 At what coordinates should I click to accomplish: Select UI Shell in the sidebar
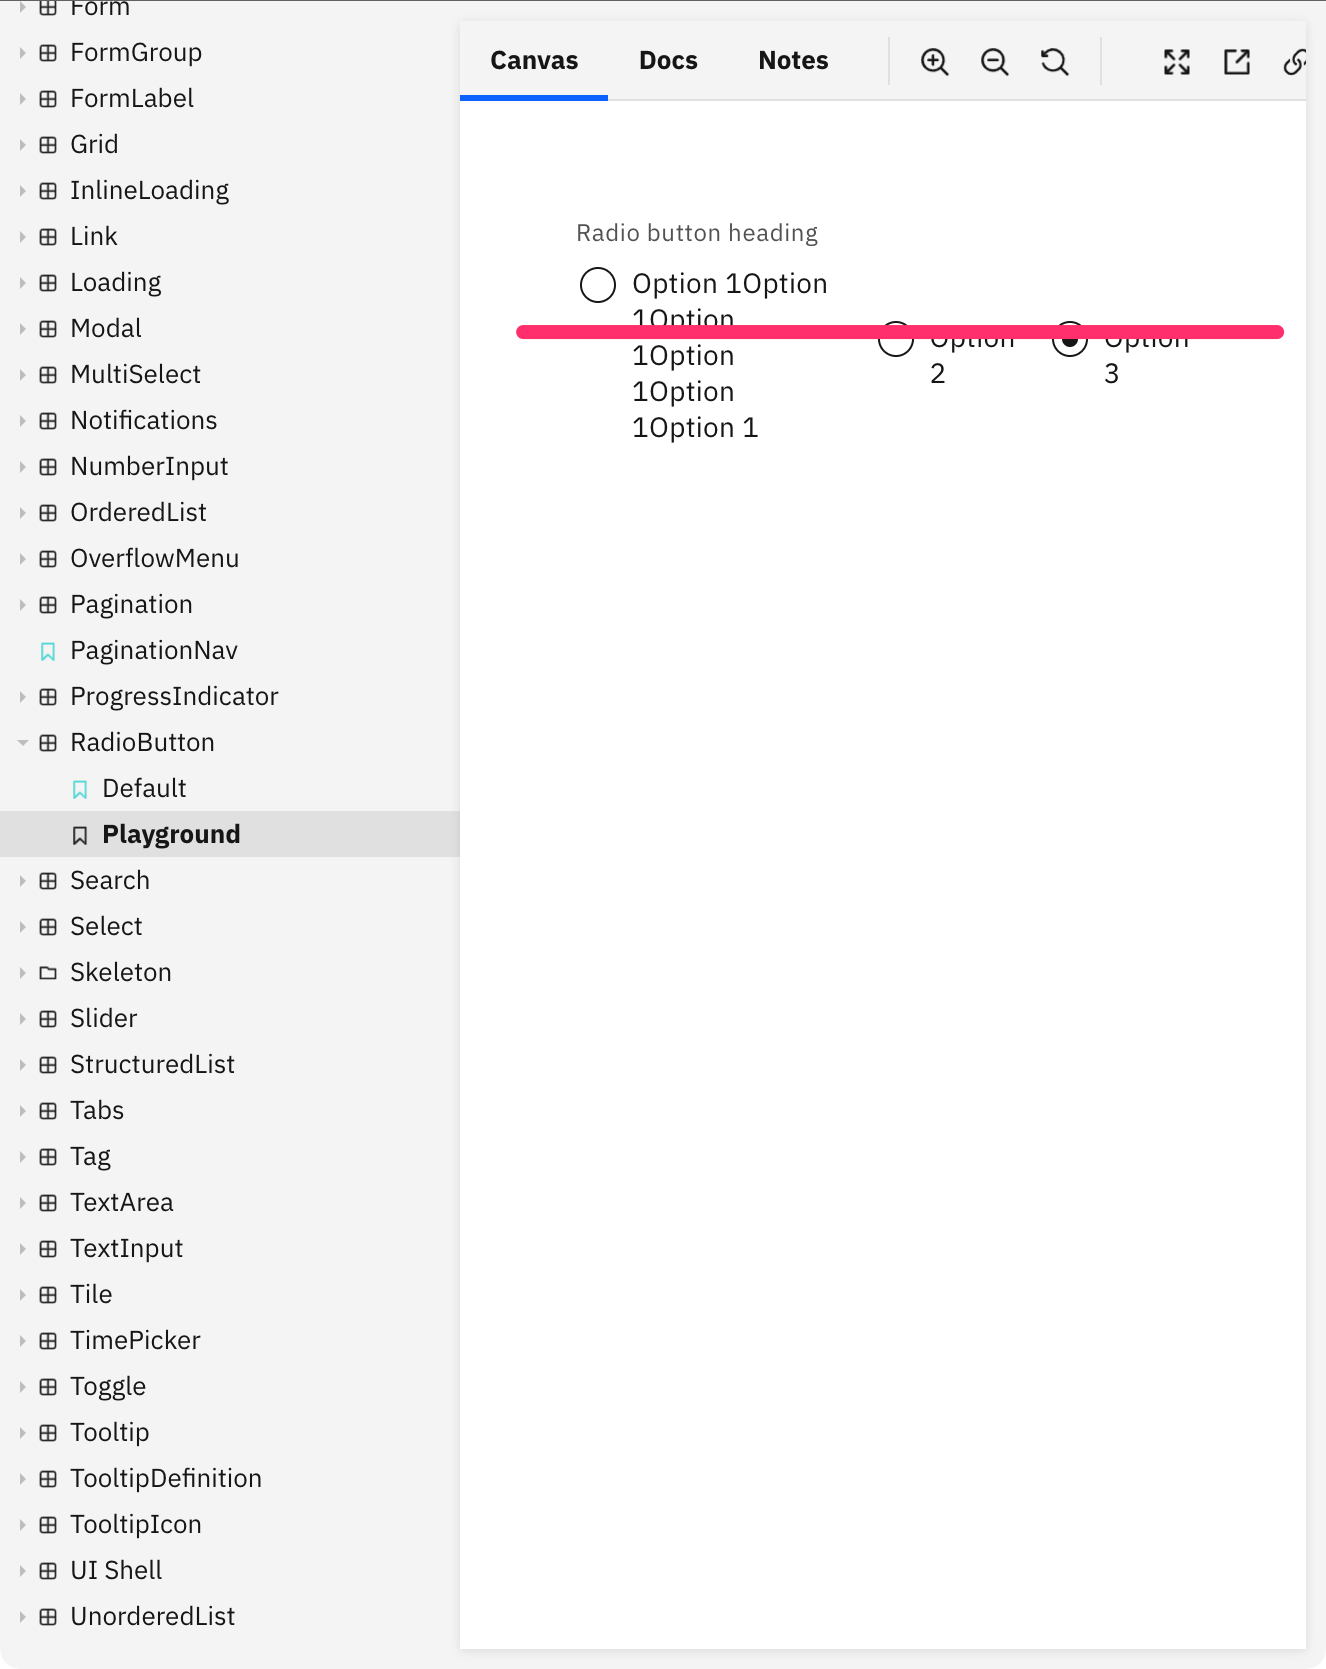tap(116, 1570)
